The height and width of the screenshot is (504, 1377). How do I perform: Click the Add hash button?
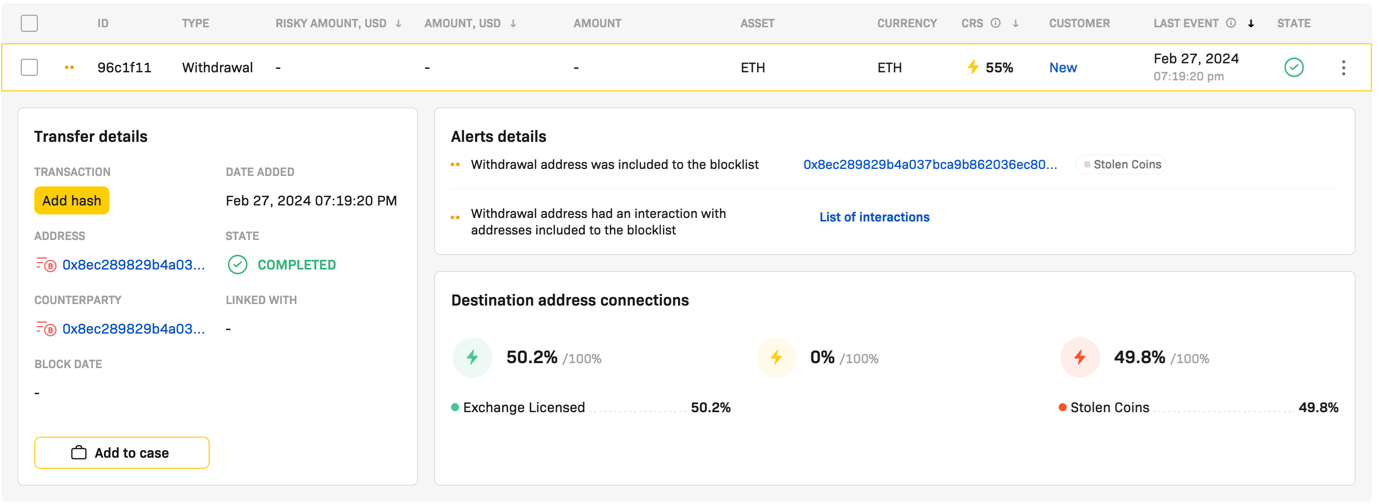click(72, 201)
